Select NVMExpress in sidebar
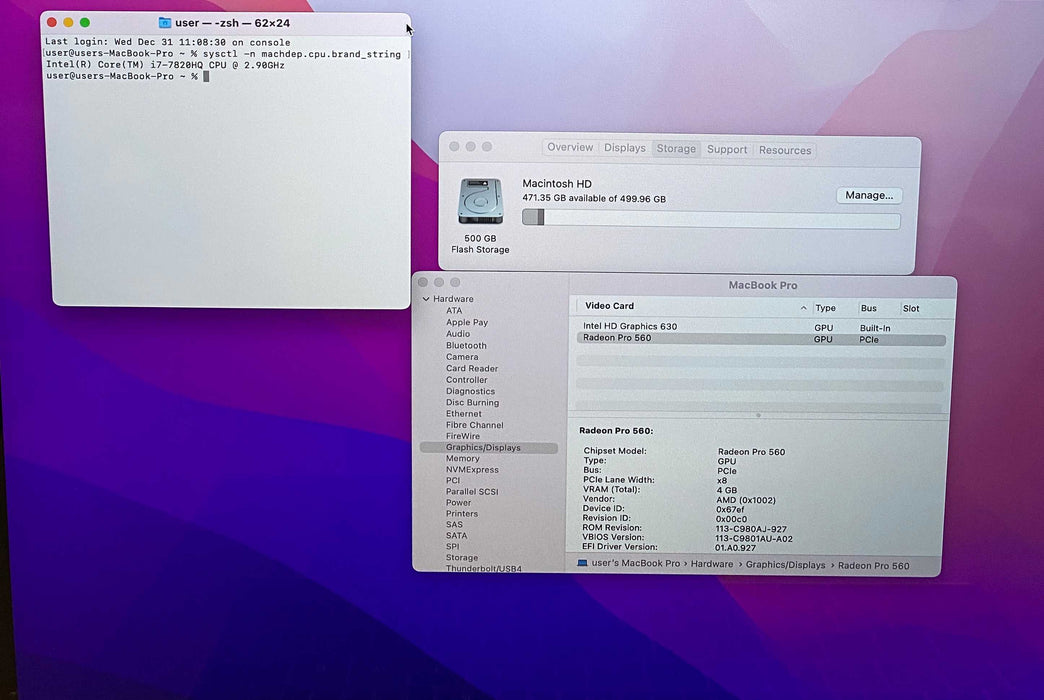This screenshot has height=700, width=1044. (x=472, y=470)
